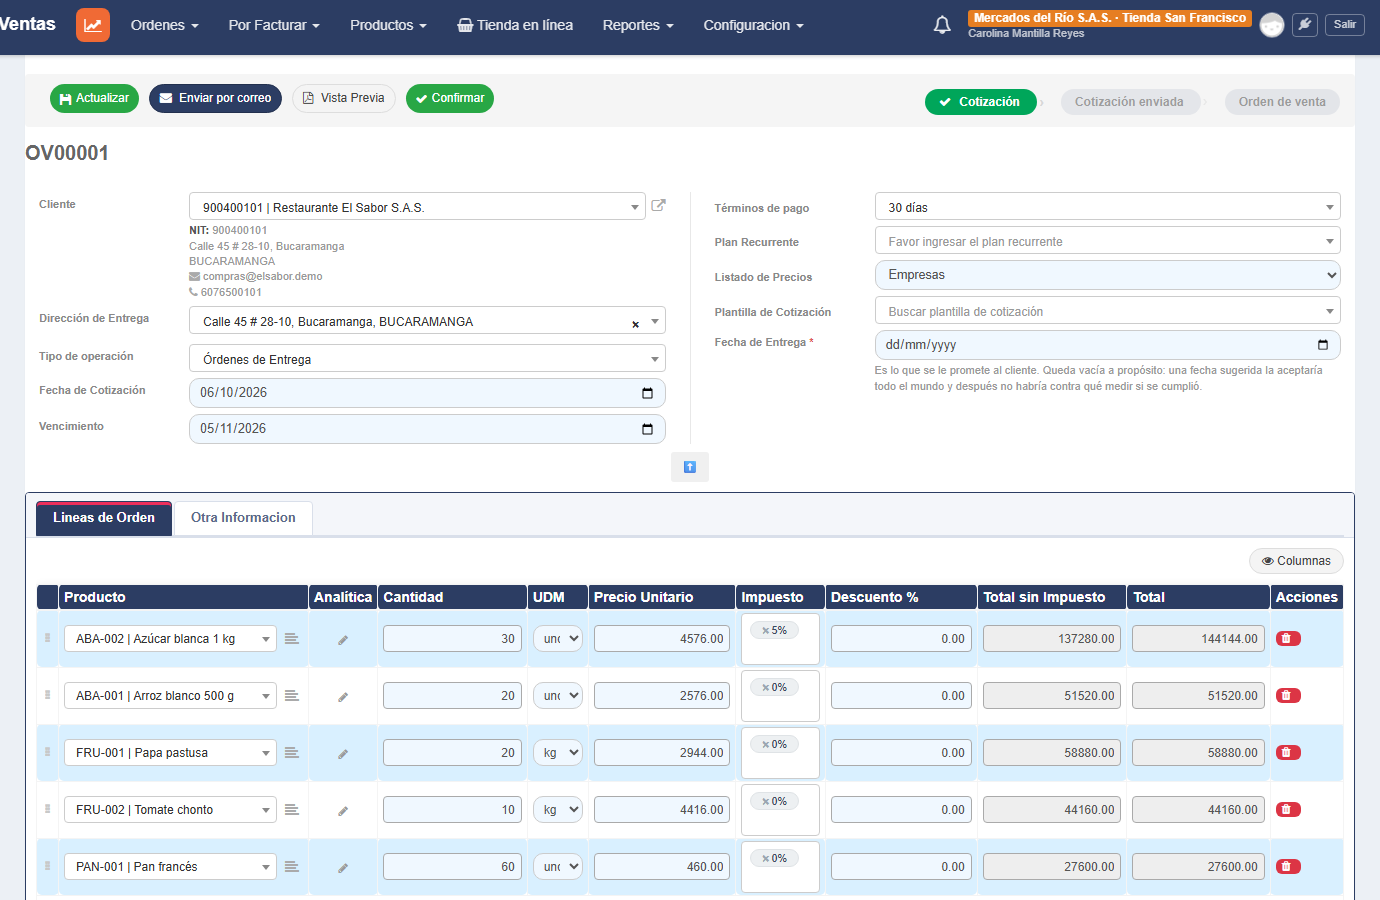
Task: Remove 0% tax tag on Pan francés row
Action: [766, 859]
